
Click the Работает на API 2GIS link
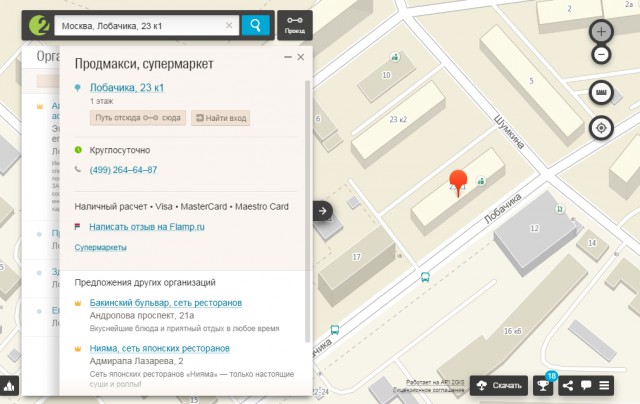click(435, 382)
